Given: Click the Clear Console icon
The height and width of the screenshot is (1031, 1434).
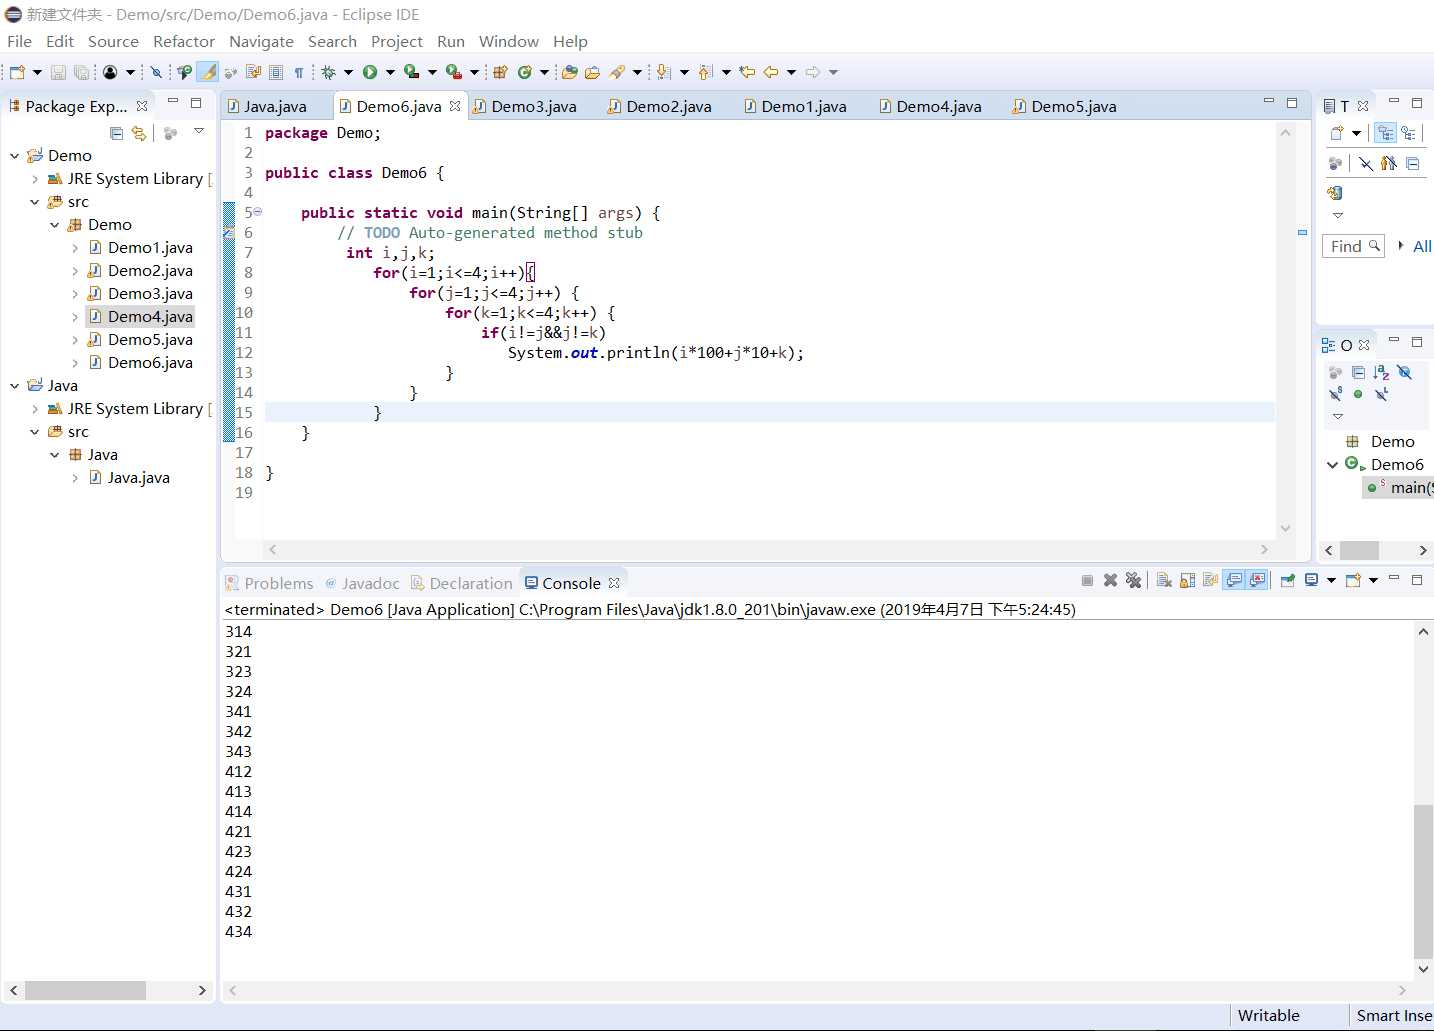Looking at the screenshot, I should 1164,580.
